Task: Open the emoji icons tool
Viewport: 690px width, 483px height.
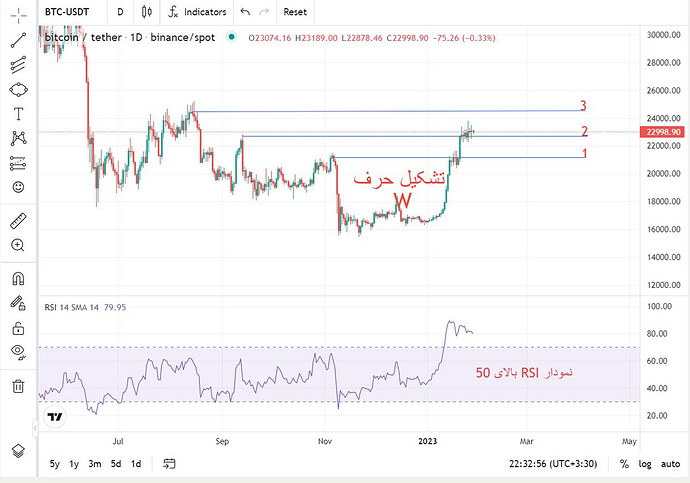Action: 18,187
